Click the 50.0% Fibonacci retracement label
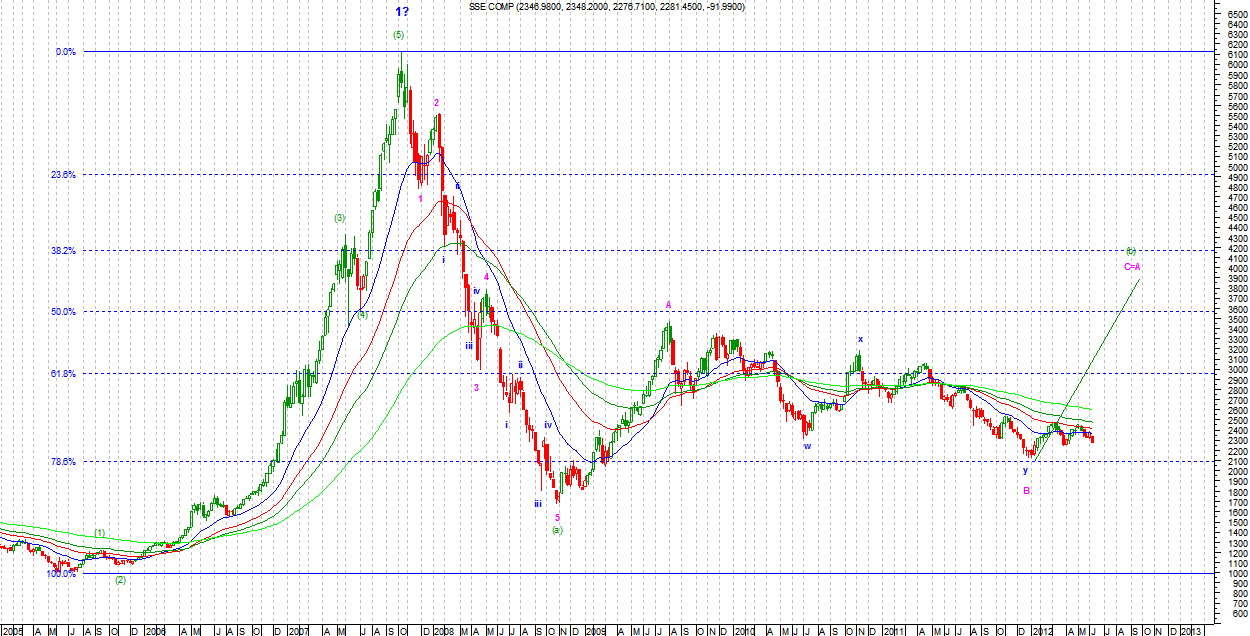This screenshot has width=1250, height=636. click(x=63, y=312)
